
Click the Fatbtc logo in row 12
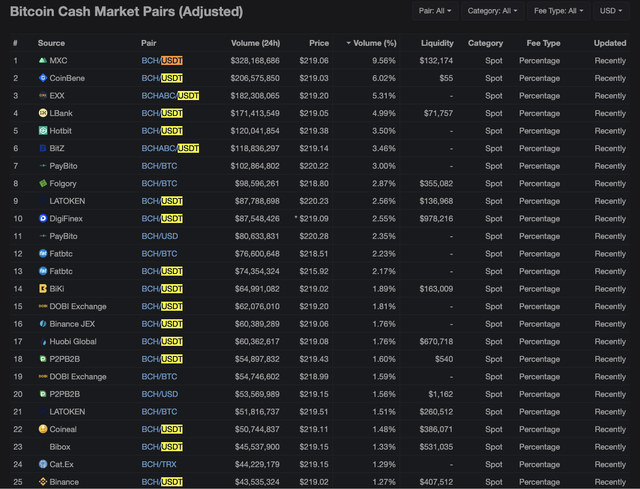point(42,253)
